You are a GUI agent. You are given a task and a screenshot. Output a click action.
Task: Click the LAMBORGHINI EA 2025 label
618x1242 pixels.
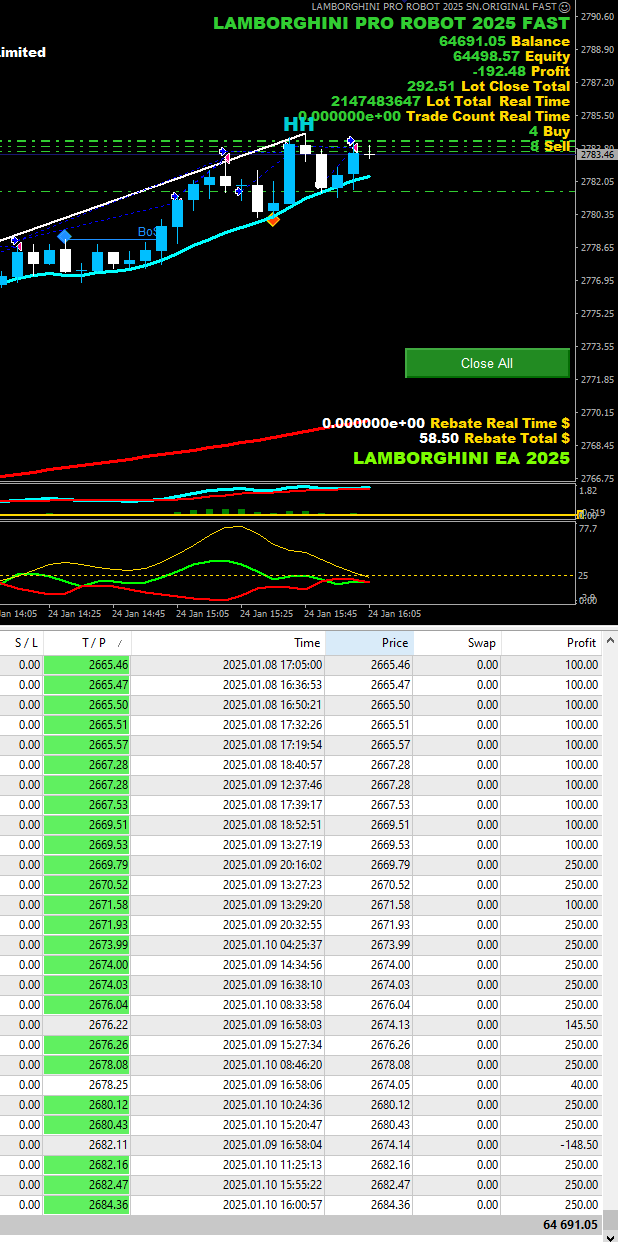pyautogui.click(x=461, y=458)
